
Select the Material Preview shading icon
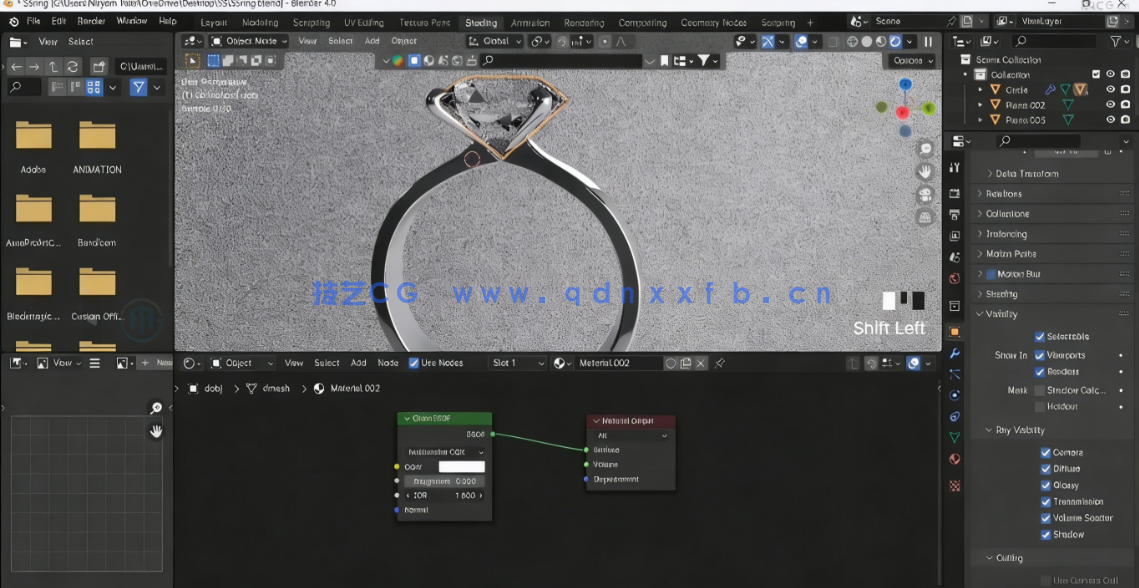pos(879,42)
